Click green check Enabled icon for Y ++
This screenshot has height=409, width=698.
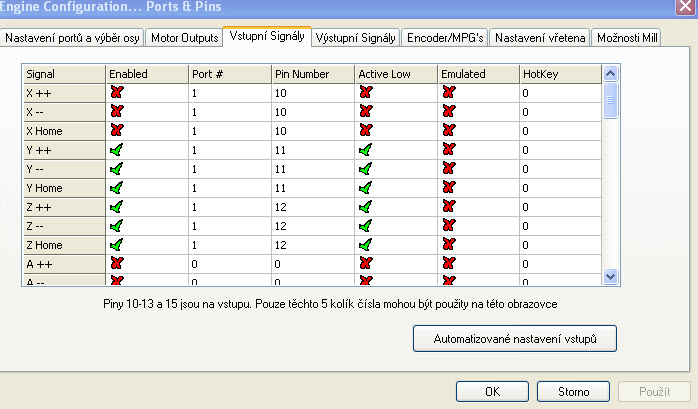point(116,149)
